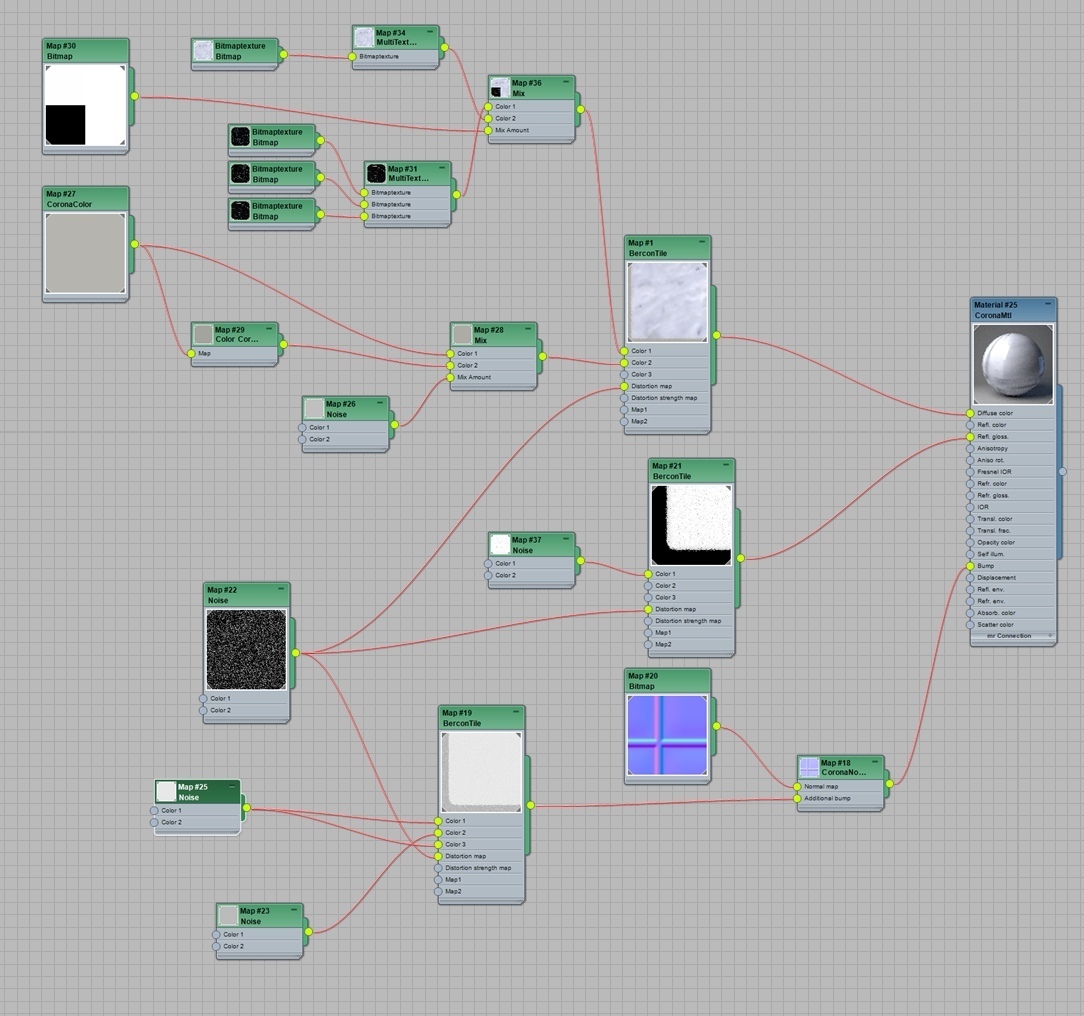
Task: Click the Material #25 sphere preview thumbnail
Action: click(1012, 364)
